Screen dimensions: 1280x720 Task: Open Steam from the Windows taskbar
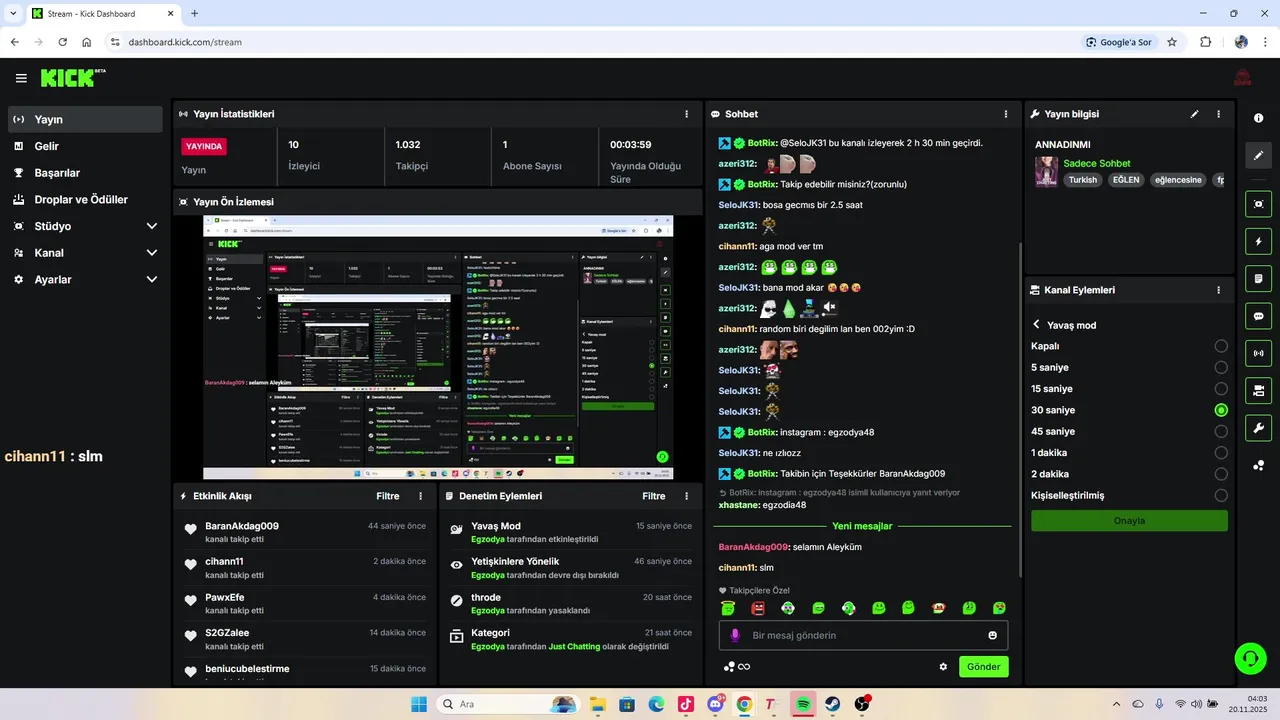pos(833,704)
